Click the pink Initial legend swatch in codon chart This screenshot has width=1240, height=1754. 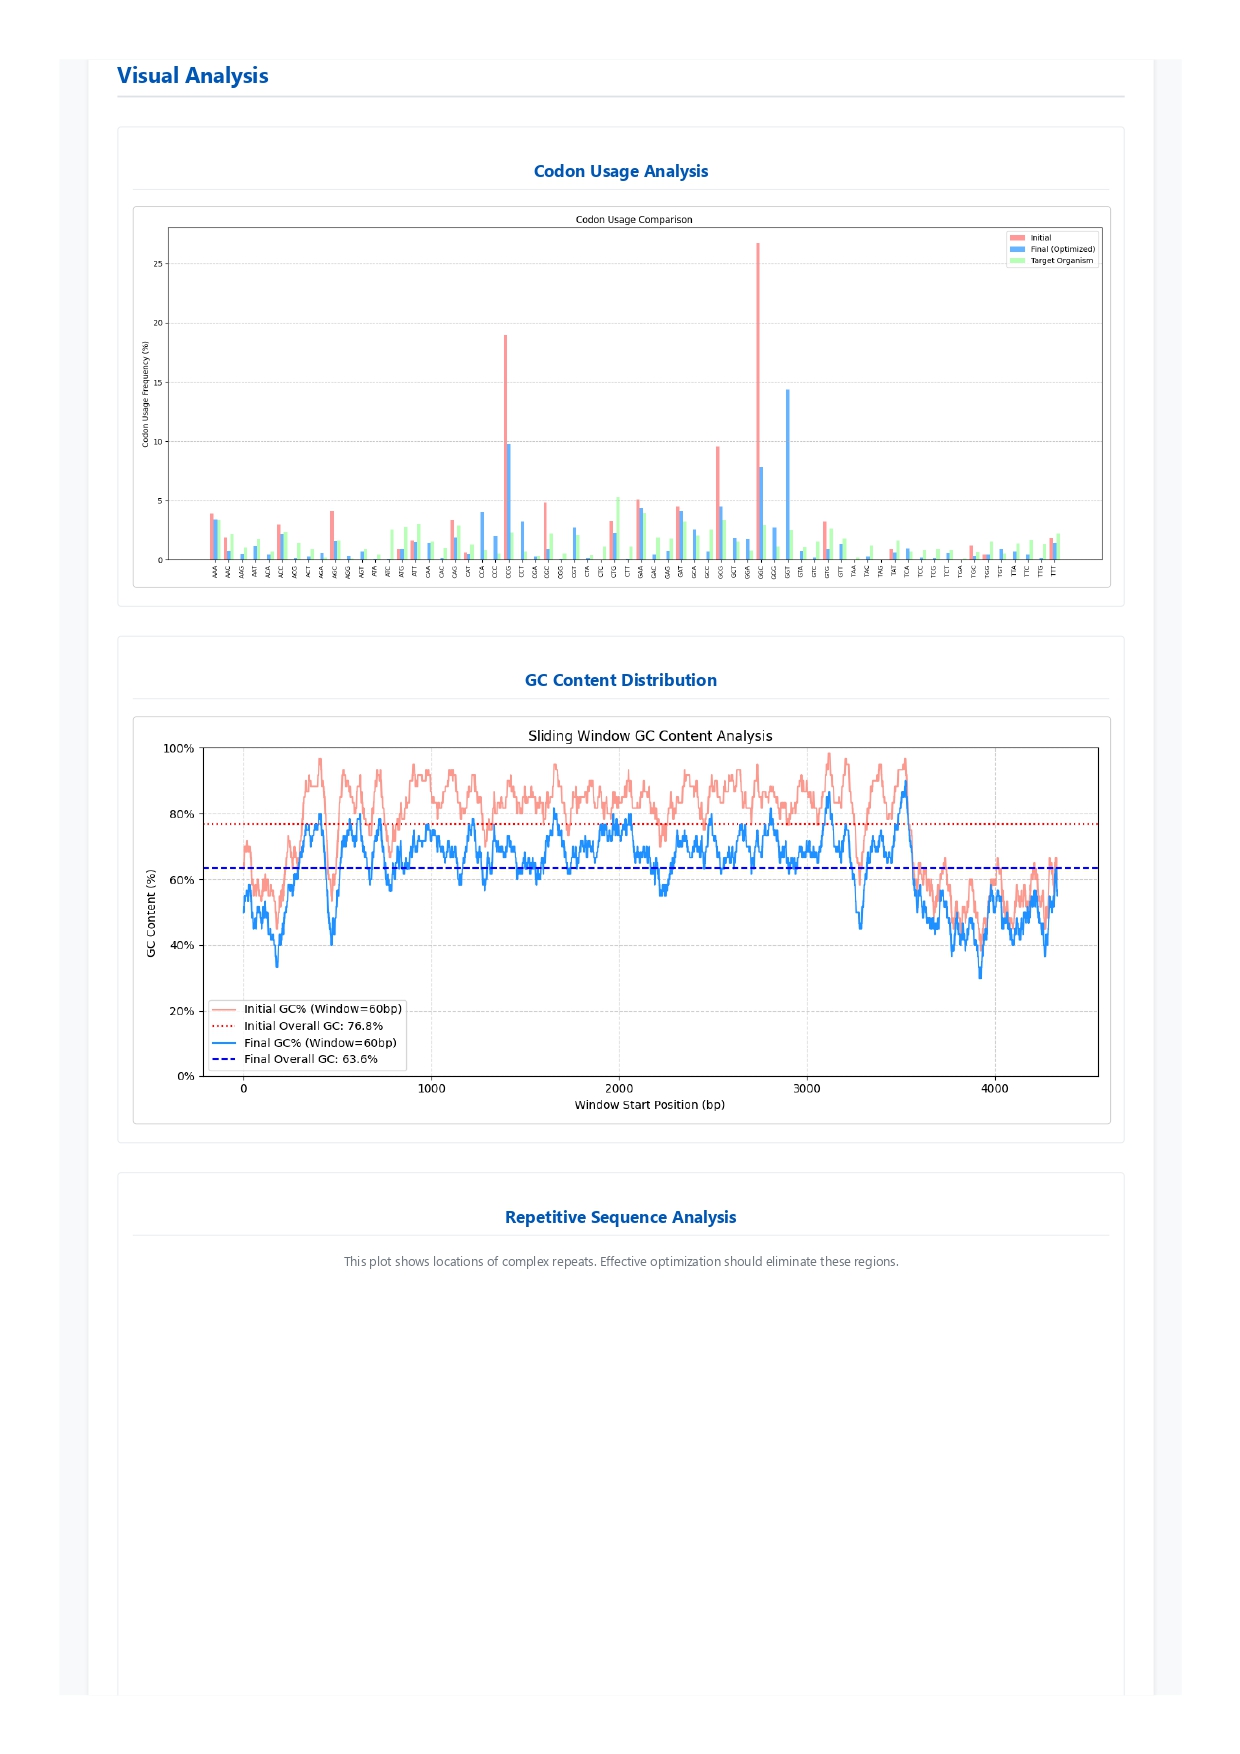pyautogui.click(x=1017, y=238)
